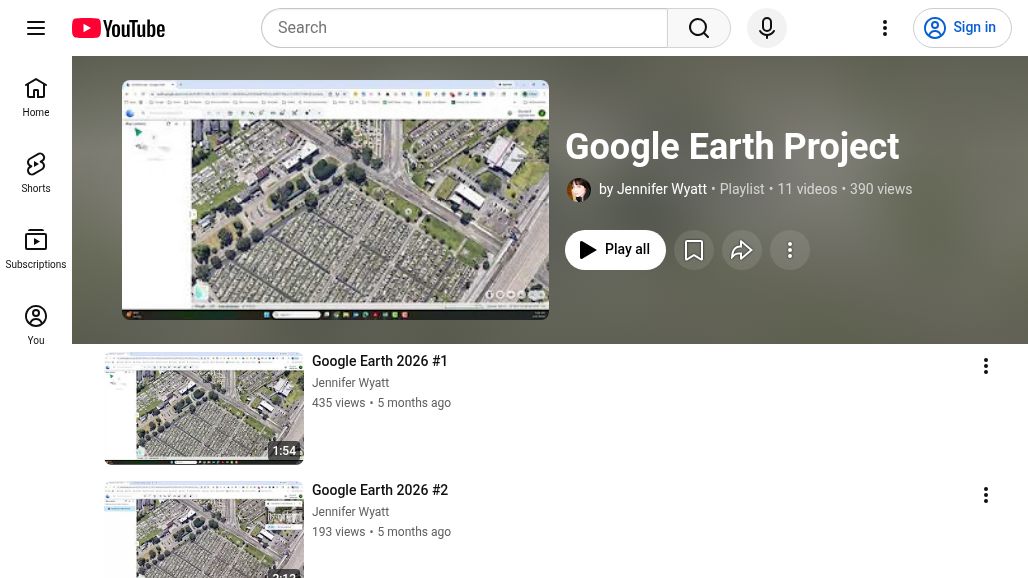Open action menu for Google Earth 2026 #2

tap(985, 495)
